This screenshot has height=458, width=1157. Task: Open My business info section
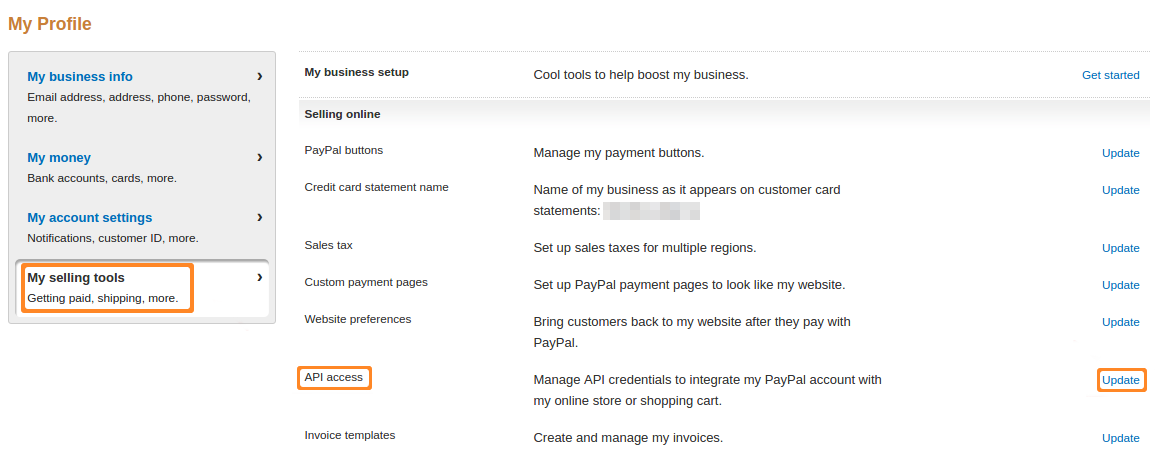point(80,77)
